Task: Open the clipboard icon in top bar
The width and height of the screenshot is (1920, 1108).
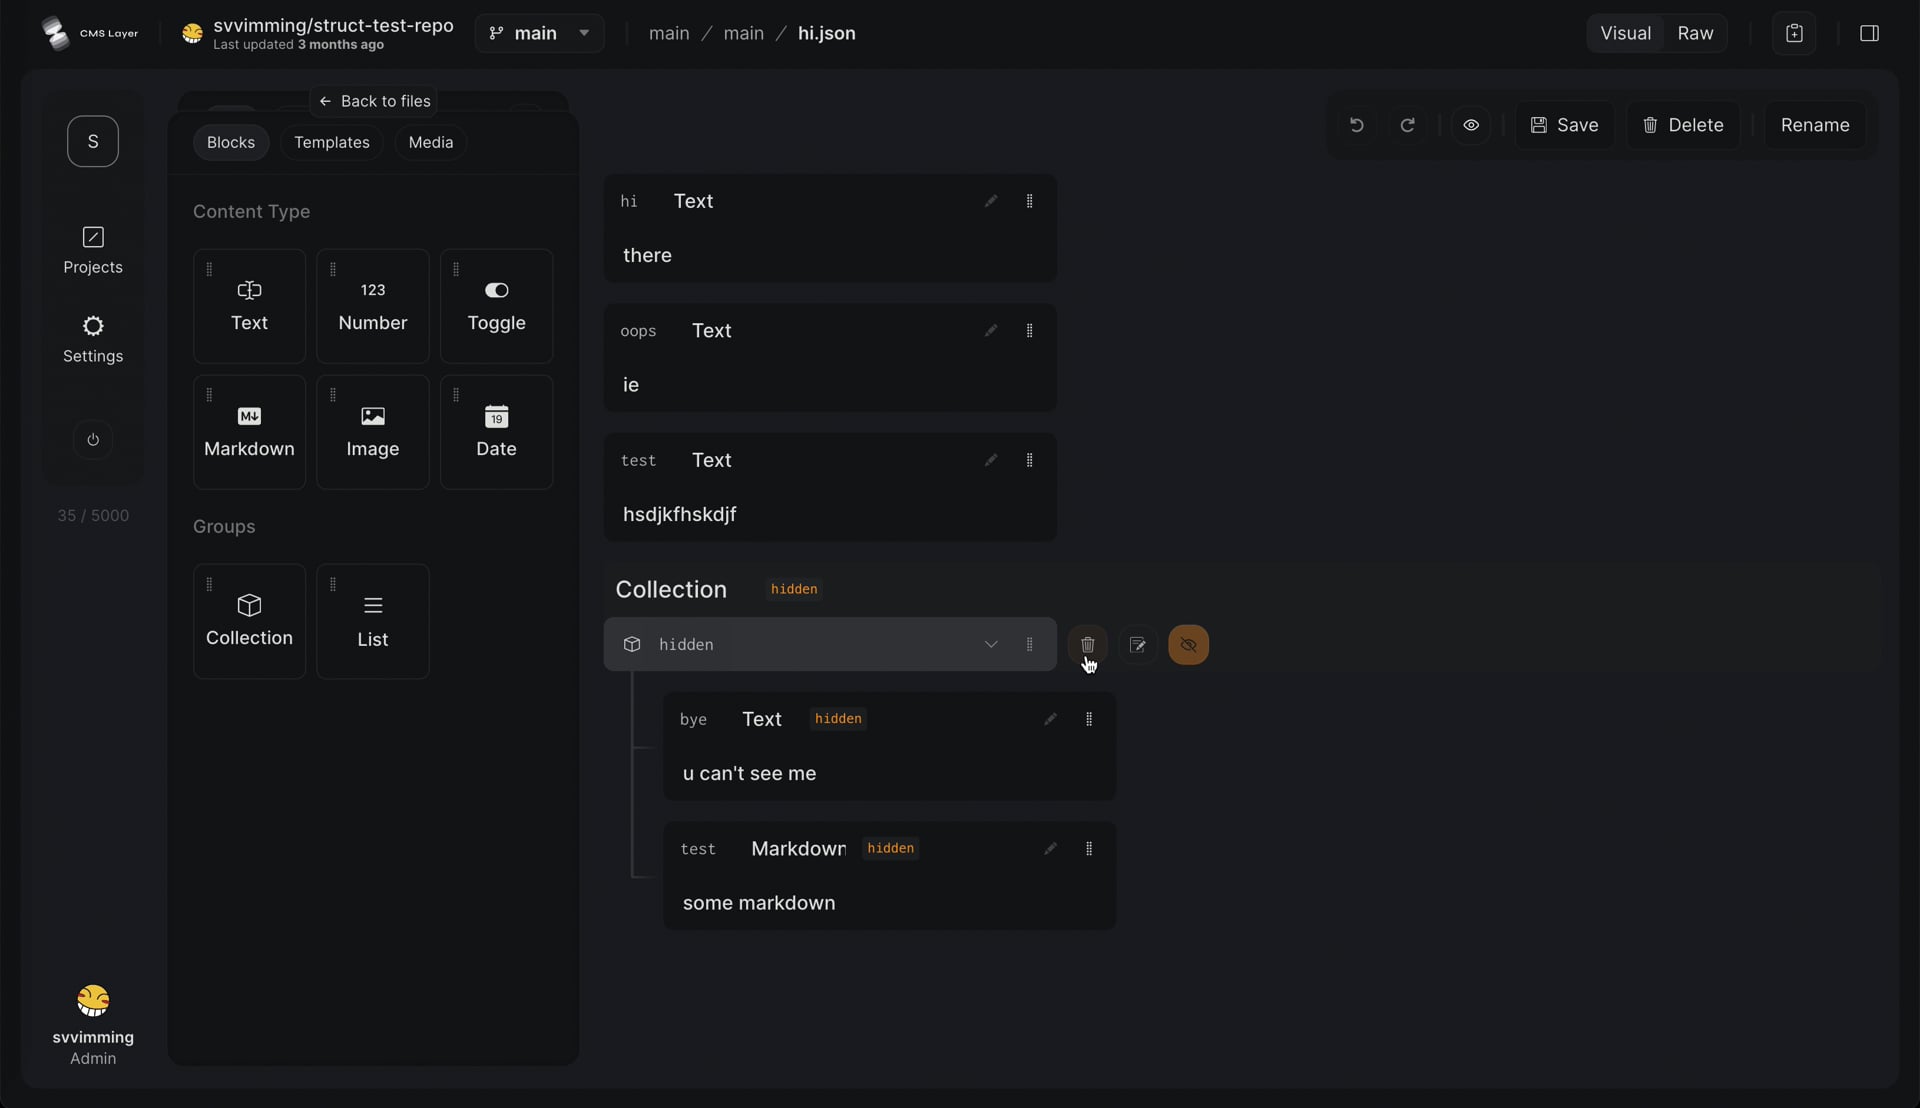Action: 1794,33
